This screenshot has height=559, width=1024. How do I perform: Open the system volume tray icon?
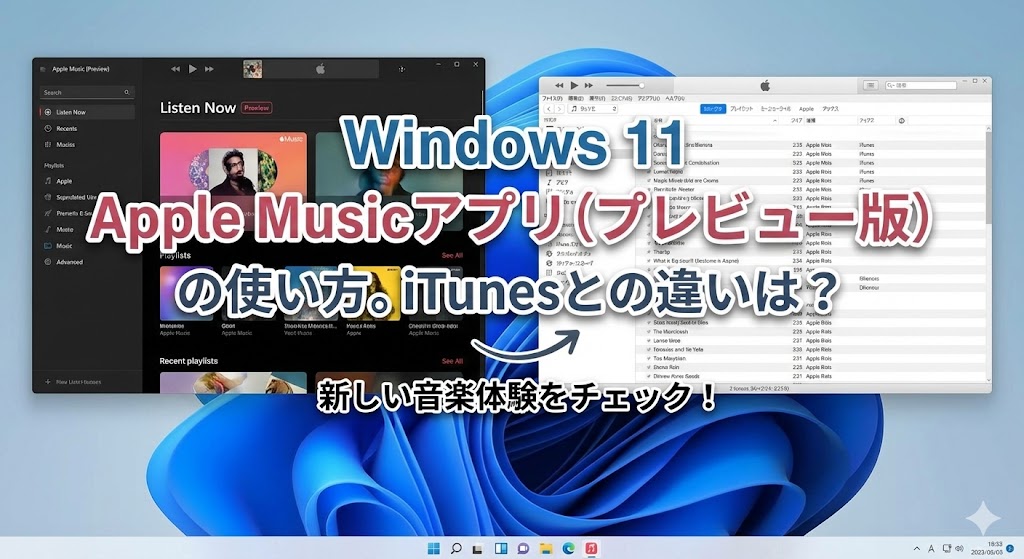click(x=959, y=549)
